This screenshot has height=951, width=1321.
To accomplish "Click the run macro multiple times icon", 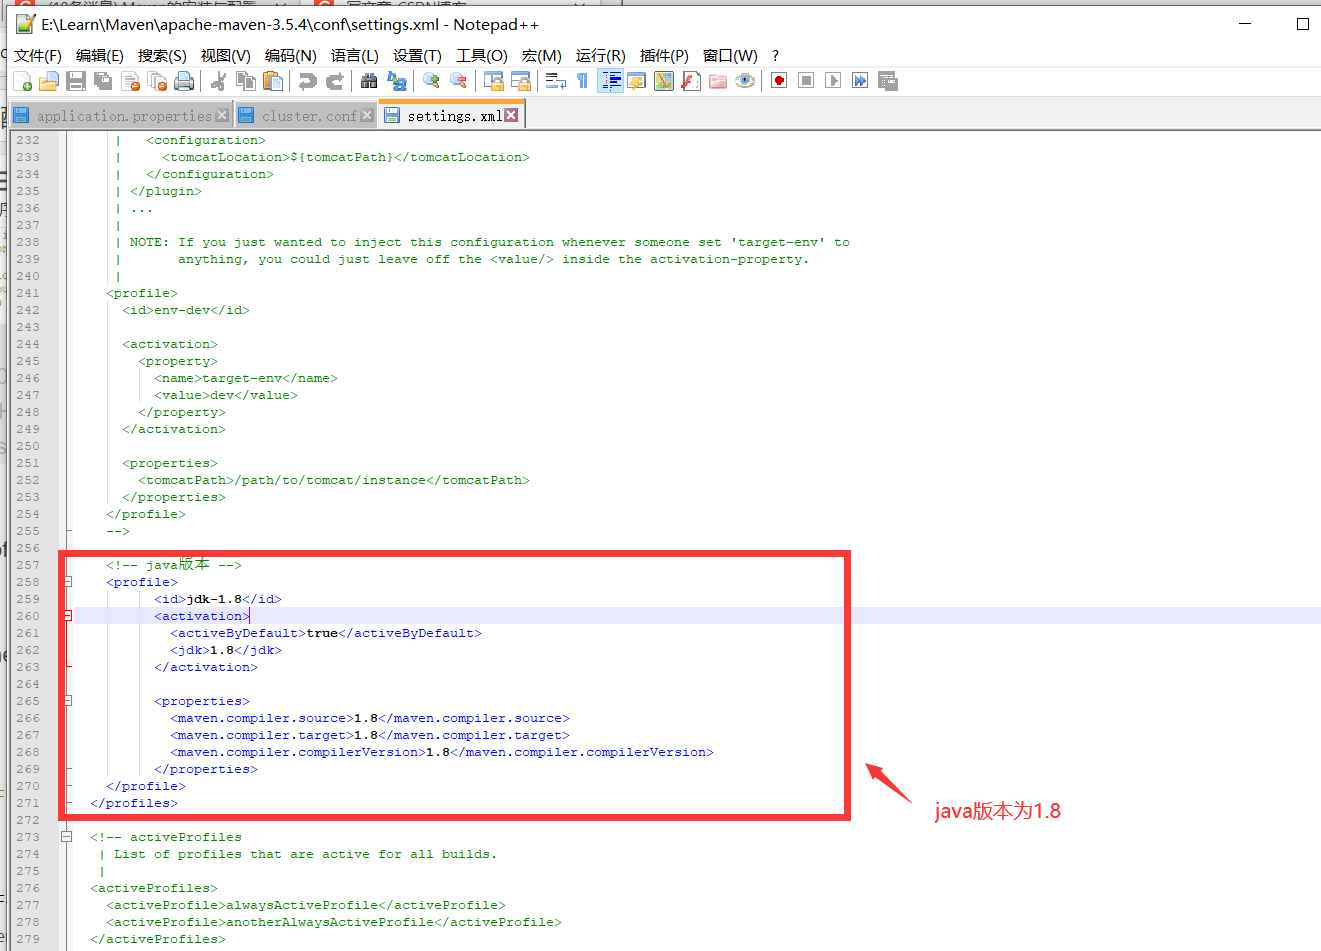I will 860,81.
